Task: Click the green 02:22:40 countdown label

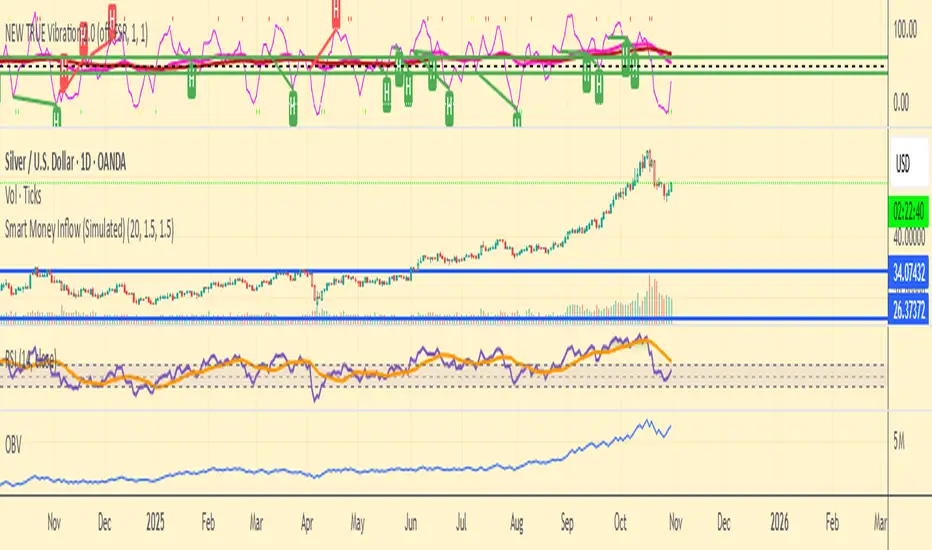Action: point(909,210)
